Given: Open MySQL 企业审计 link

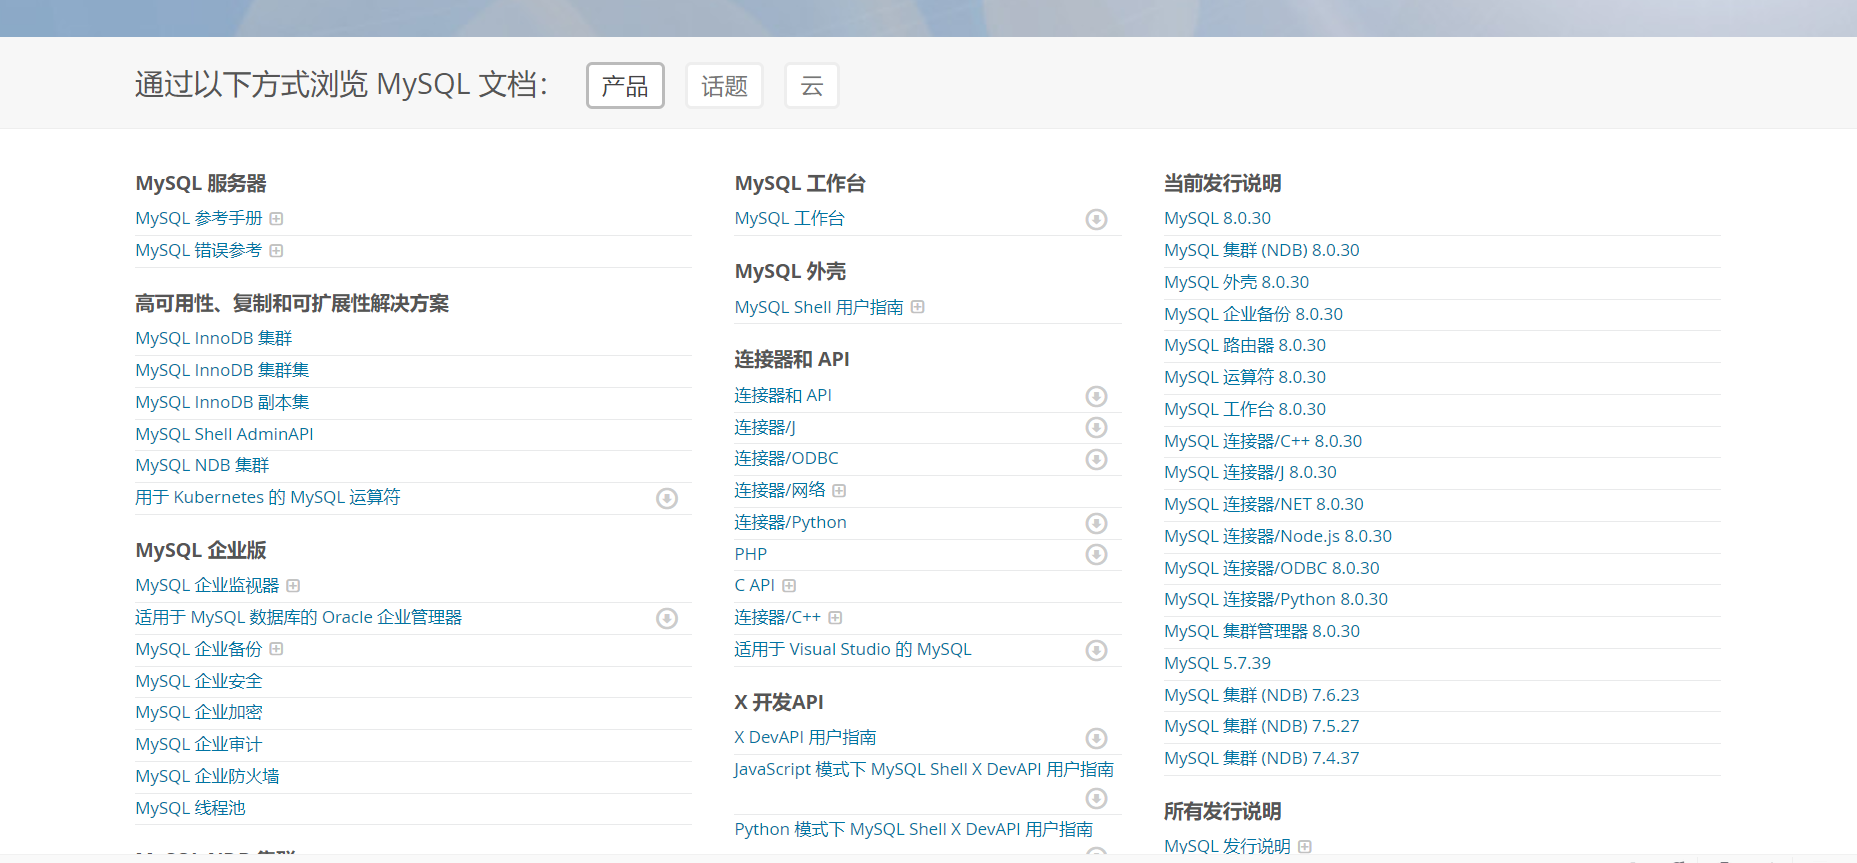Looking at the screenshot, I should click(199, 744).
